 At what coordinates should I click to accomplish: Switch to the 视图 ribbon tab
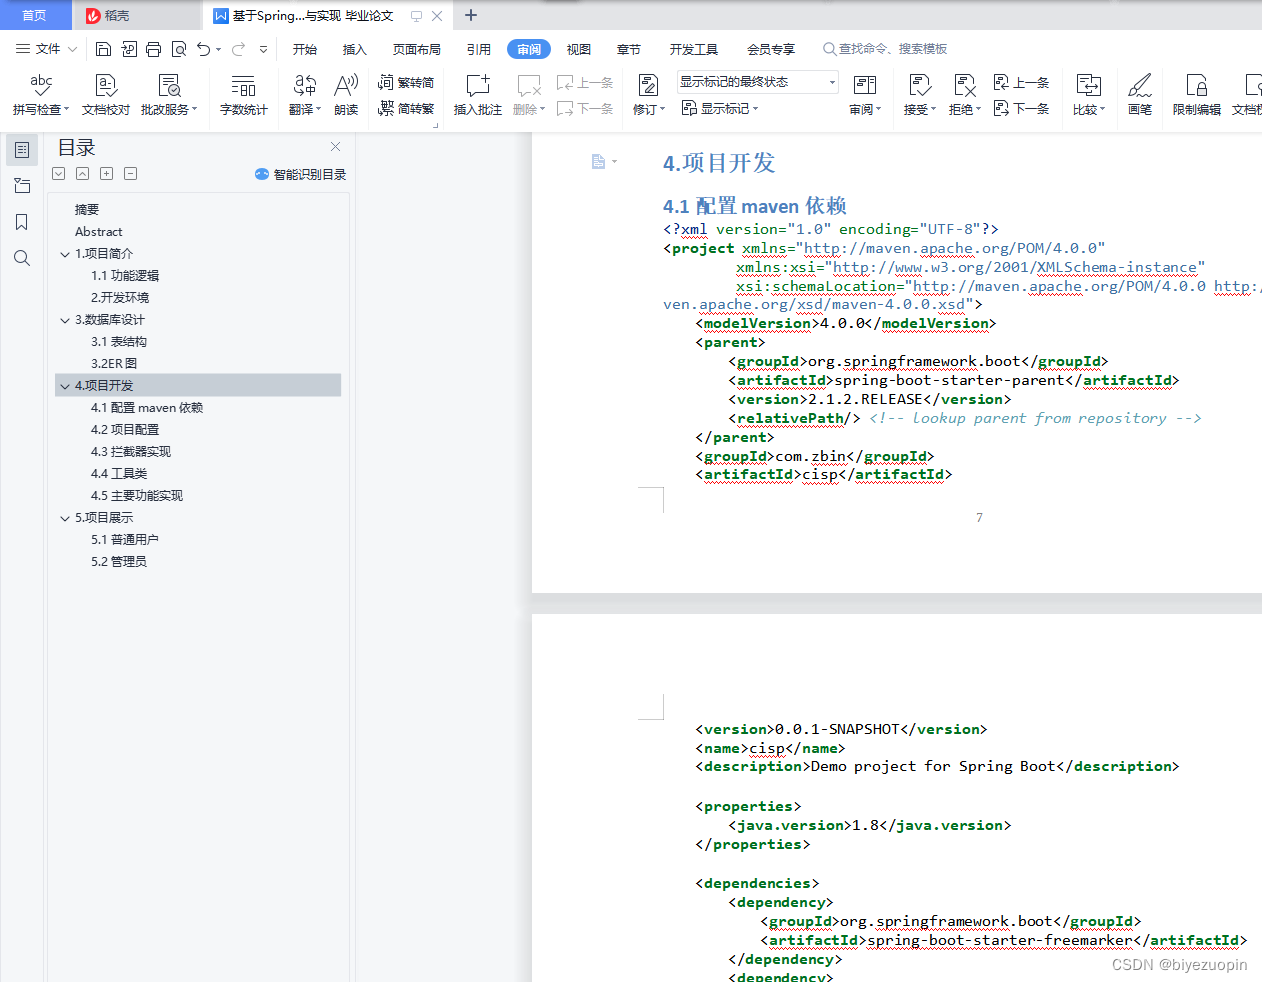point(578,49)
